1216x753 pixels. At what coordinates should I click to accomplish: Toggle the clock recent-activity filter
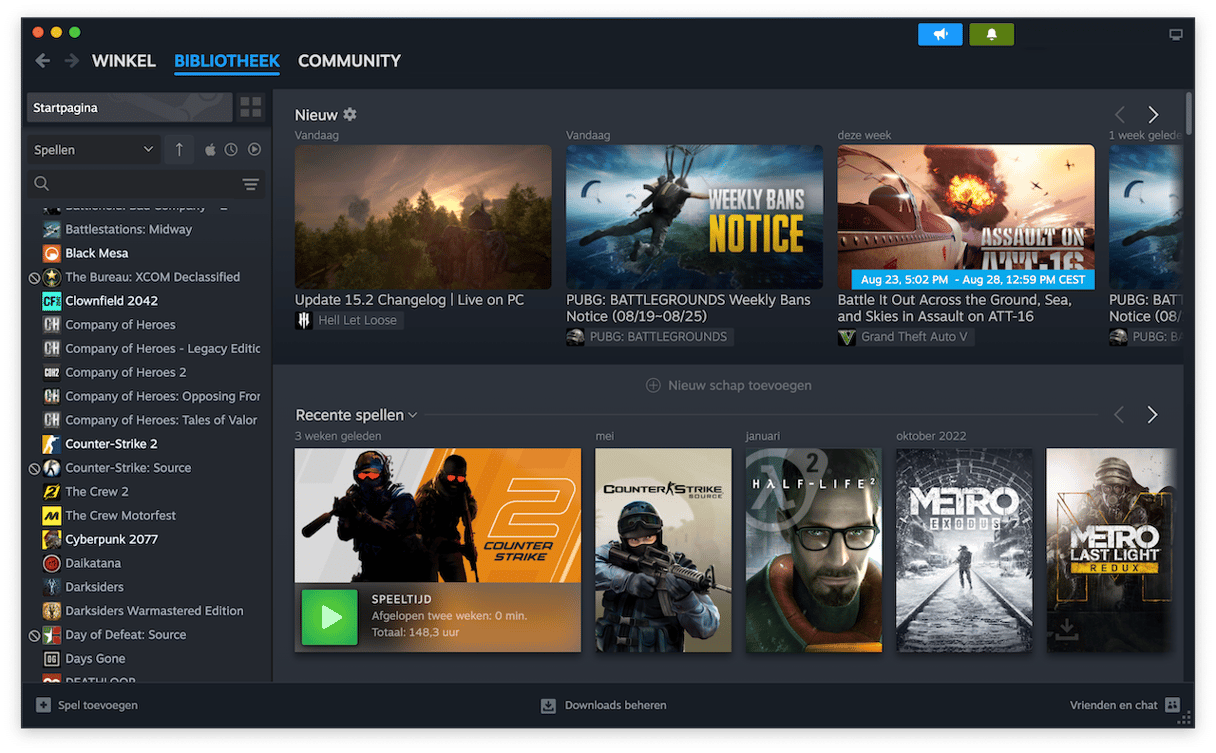click(x=231, y=150)
